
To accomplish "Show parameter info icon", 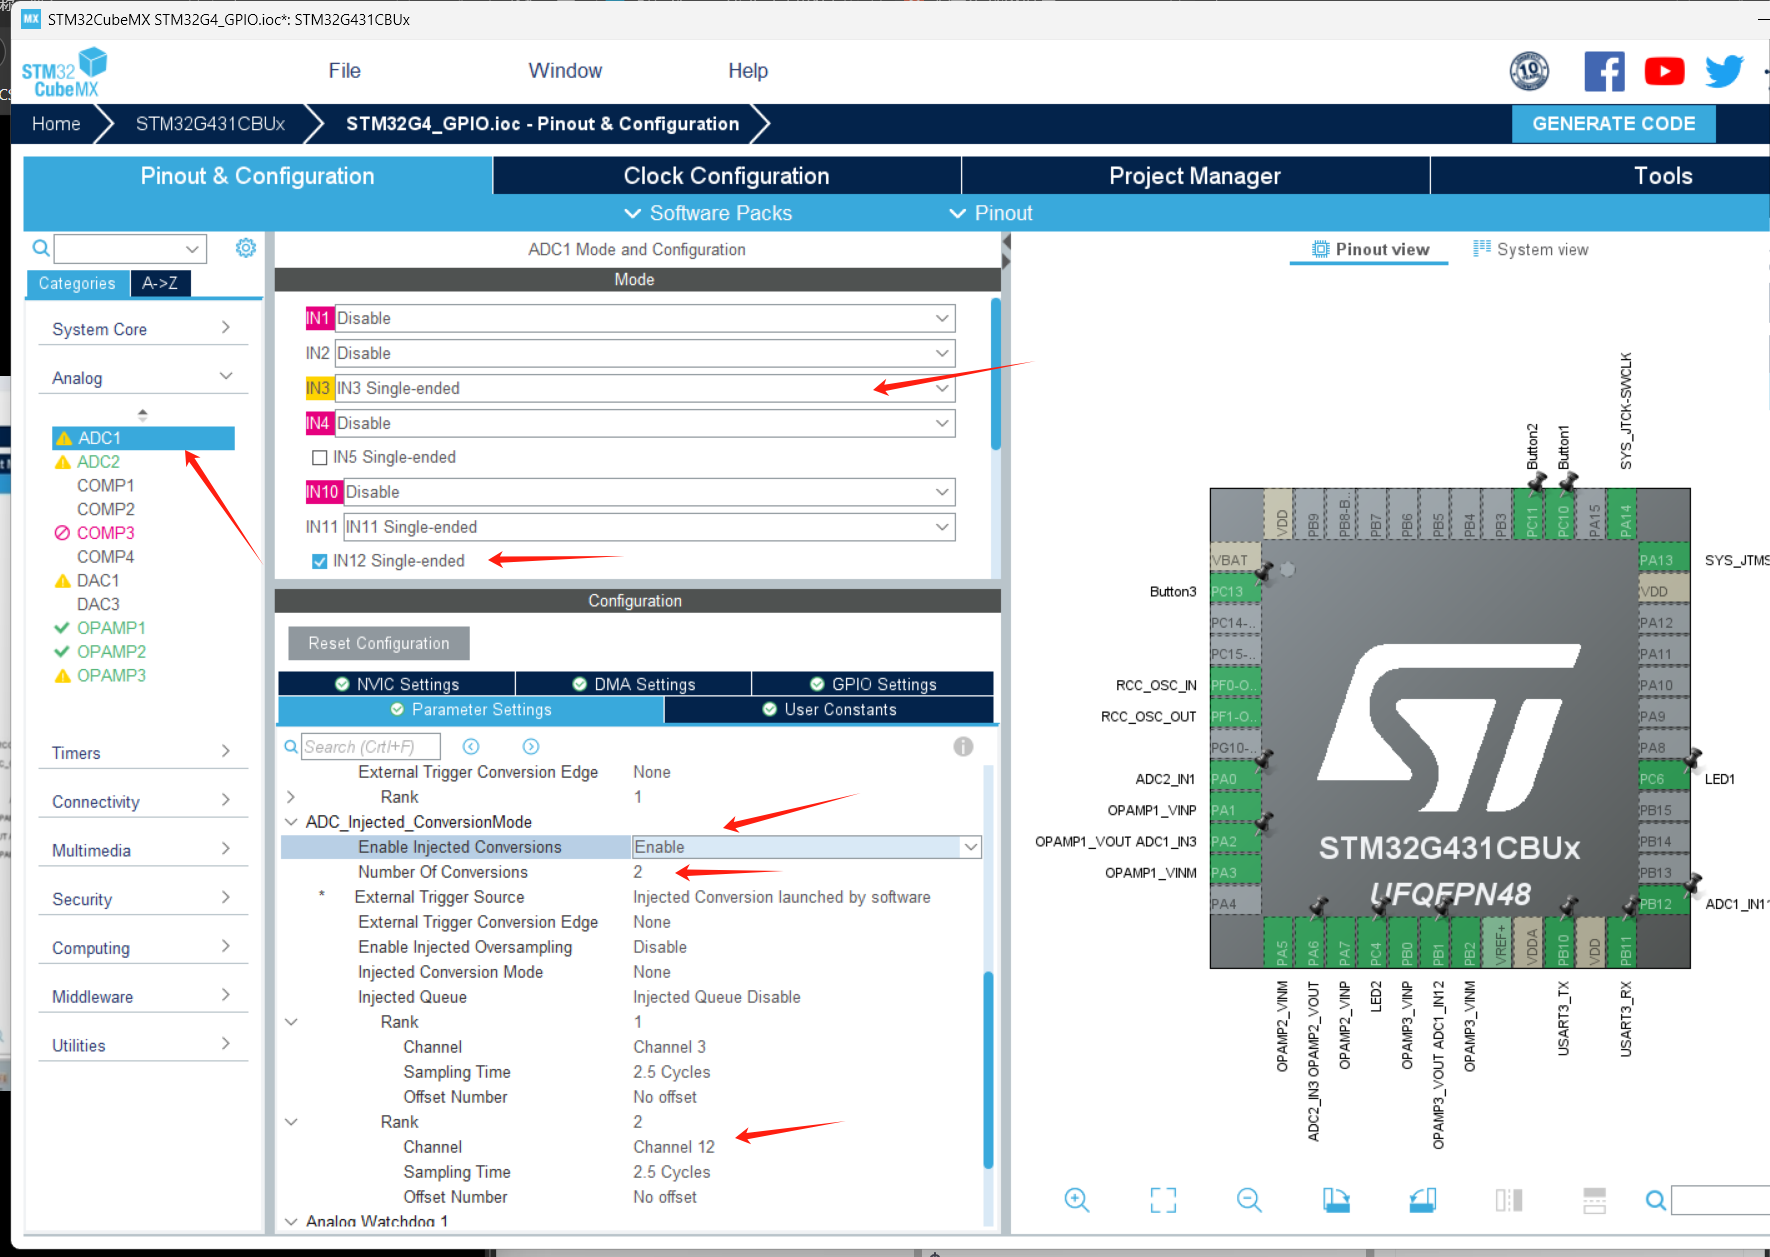I will 963,746.
